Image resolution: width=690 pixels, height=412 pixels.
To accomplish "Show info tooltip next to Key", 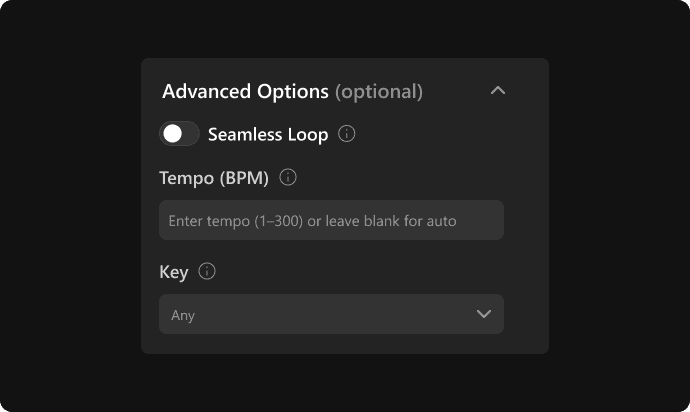I will click(207, 271).
